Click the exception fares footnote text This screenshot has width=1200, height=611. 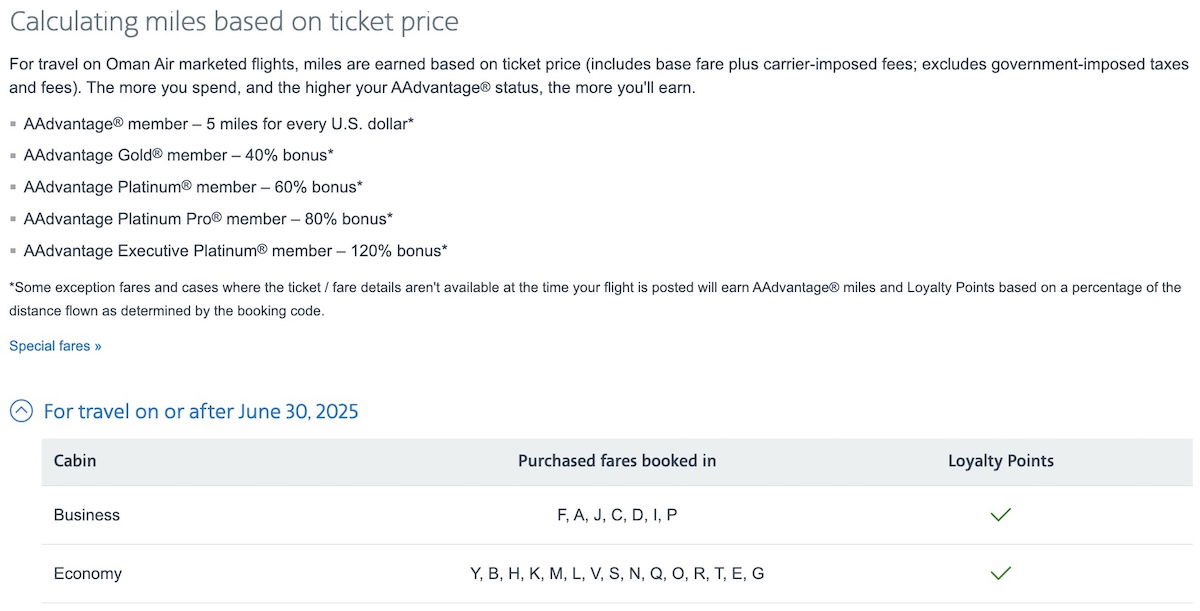595,299
